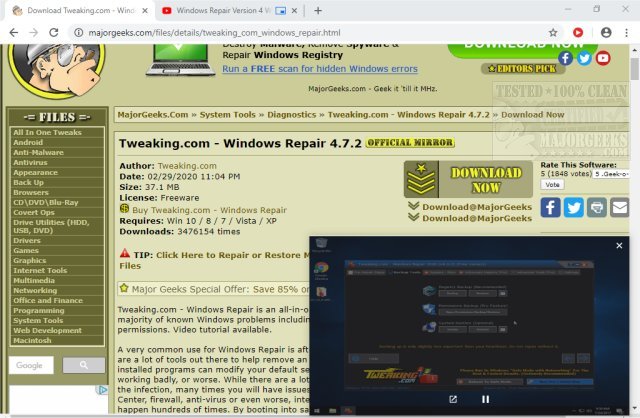Open MajorGeeks Twitter page in header
Viewport: 640px width, 418px height.
point(584,58)
